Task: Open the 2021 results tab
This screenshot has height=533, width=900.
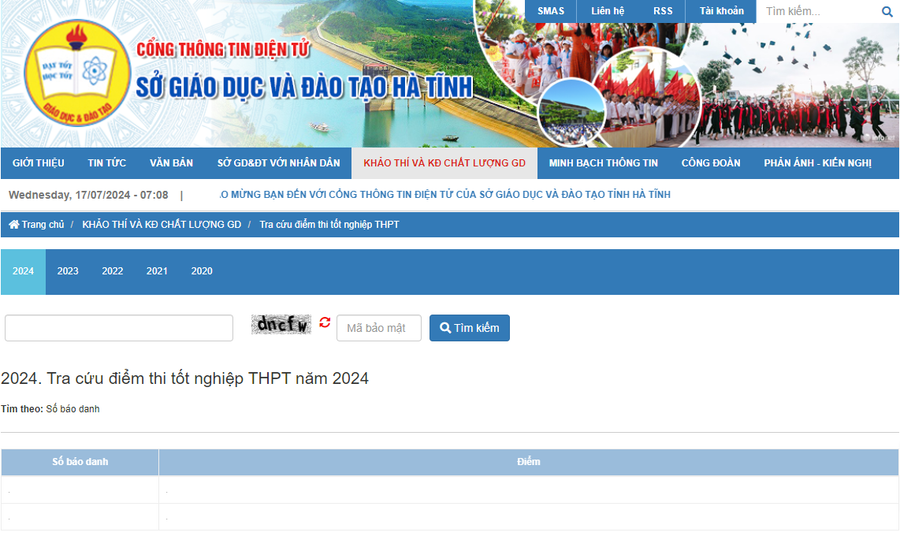Action: [157, 271]
